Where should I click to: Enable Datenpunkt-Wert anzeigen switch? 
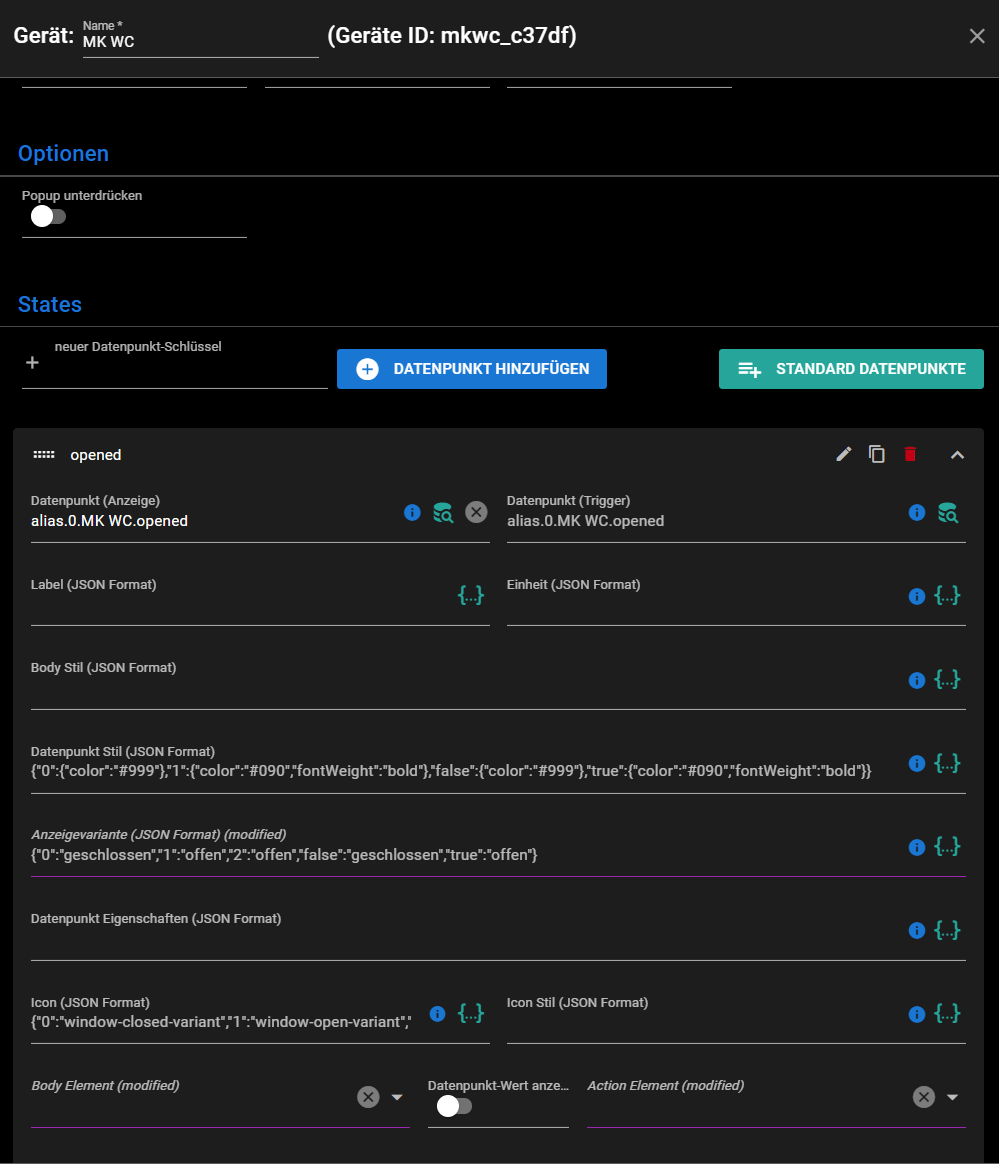tap(454, 1106)
